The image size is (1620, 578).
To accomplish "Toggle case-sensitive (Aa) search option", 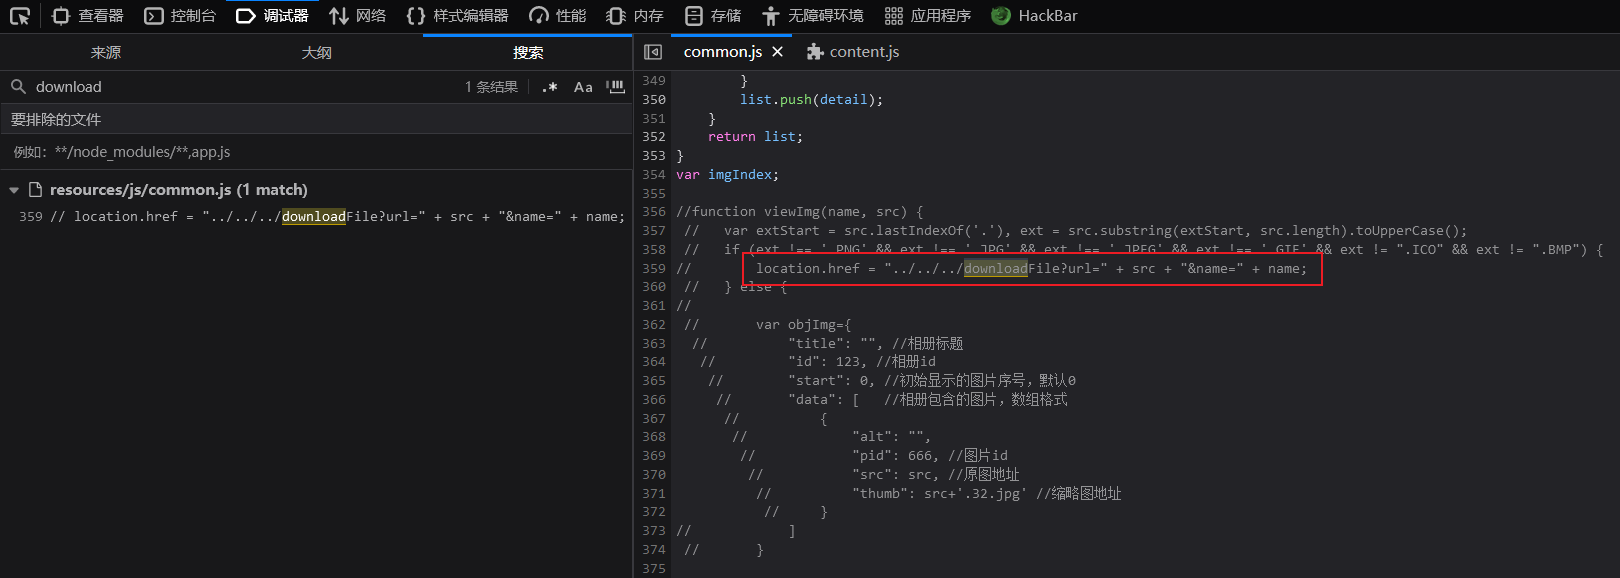I will [583, 87].
